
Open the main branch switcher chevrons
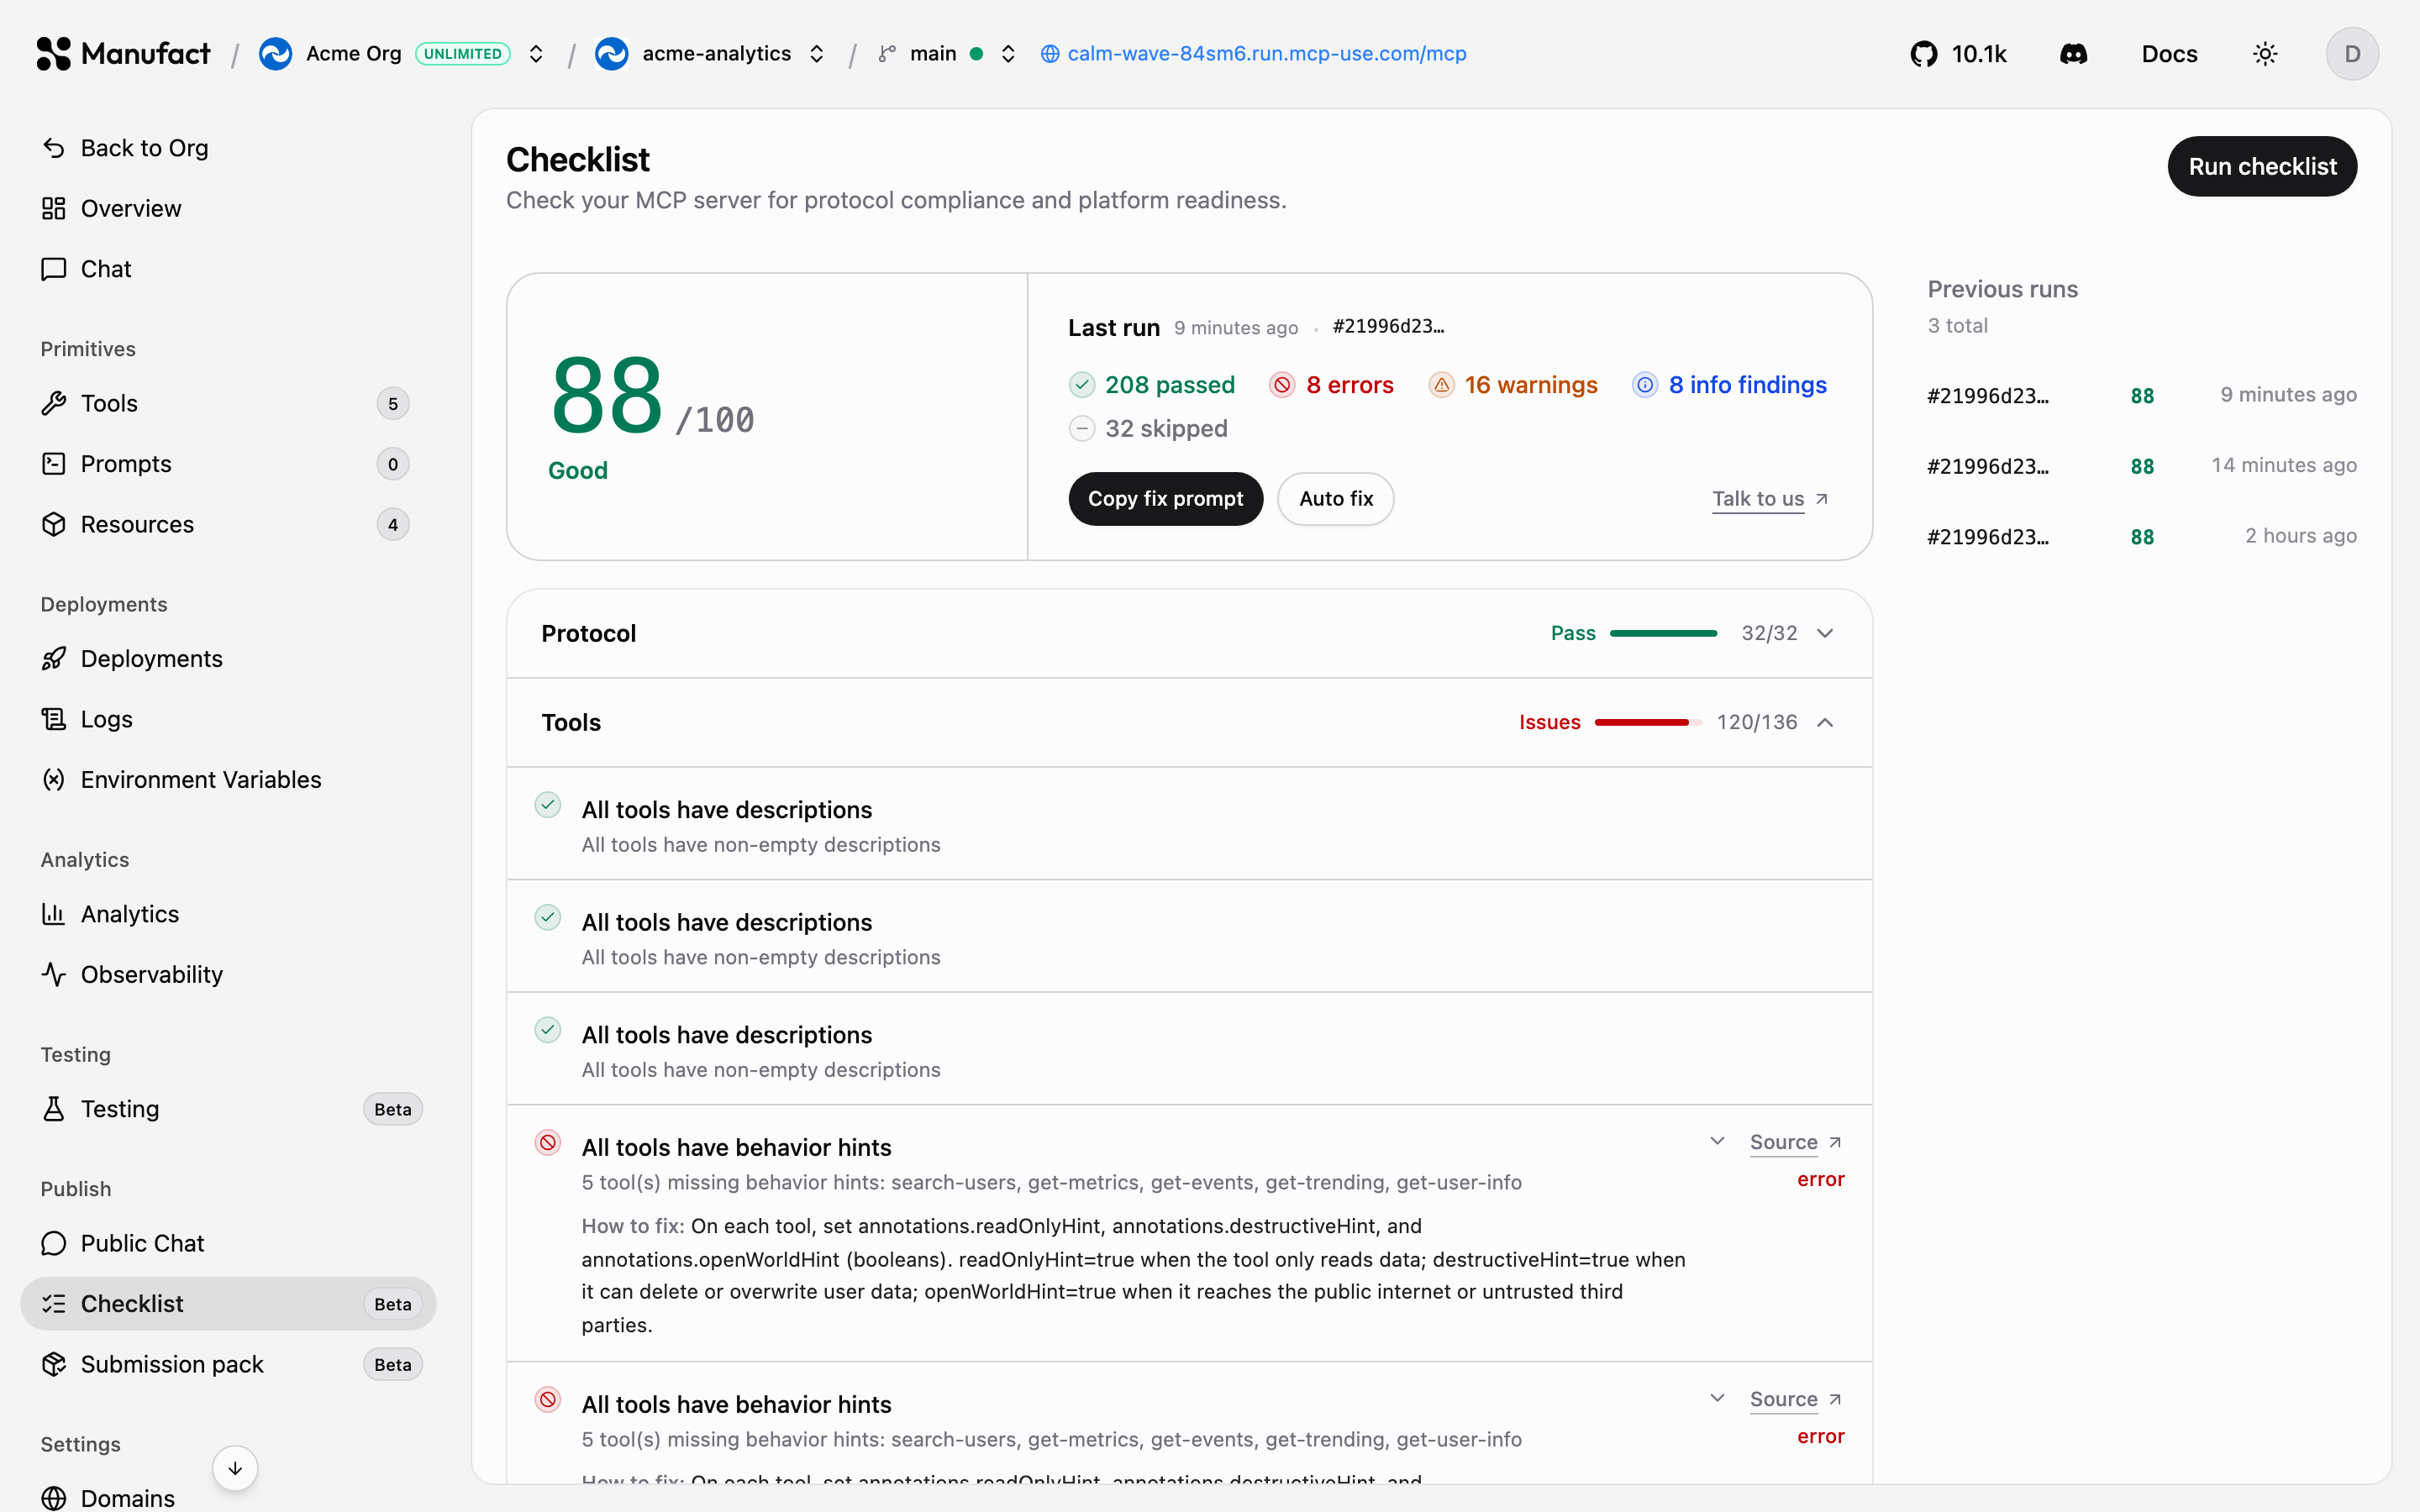pos(1008,54)
